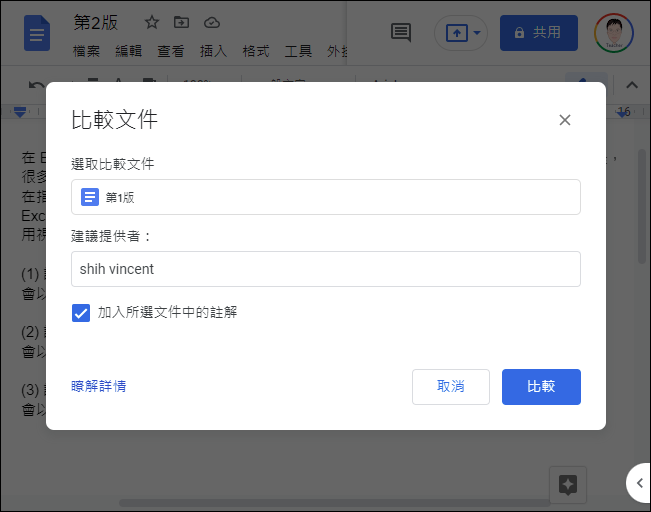The height and width of the screenshot is (512, 651).
Task: Uncheck 加入所選文件中的註解 checkbox
Action: coord(81,313)
